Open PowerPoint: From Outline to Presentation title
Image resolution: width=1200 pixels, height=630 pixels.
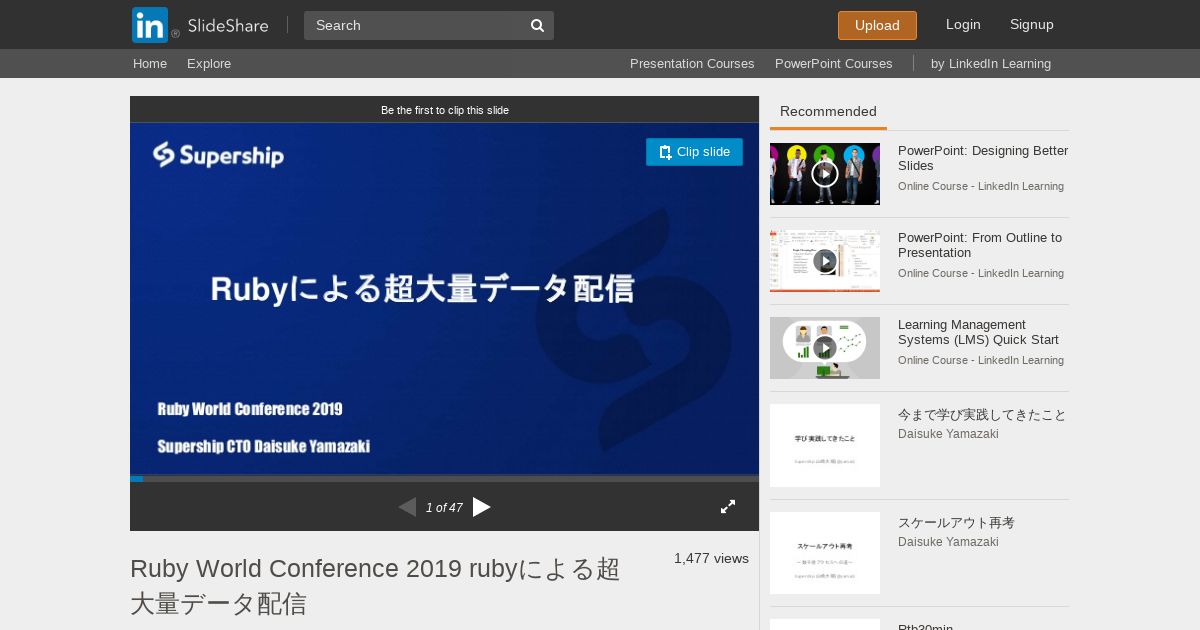click(x=980, y=245)
